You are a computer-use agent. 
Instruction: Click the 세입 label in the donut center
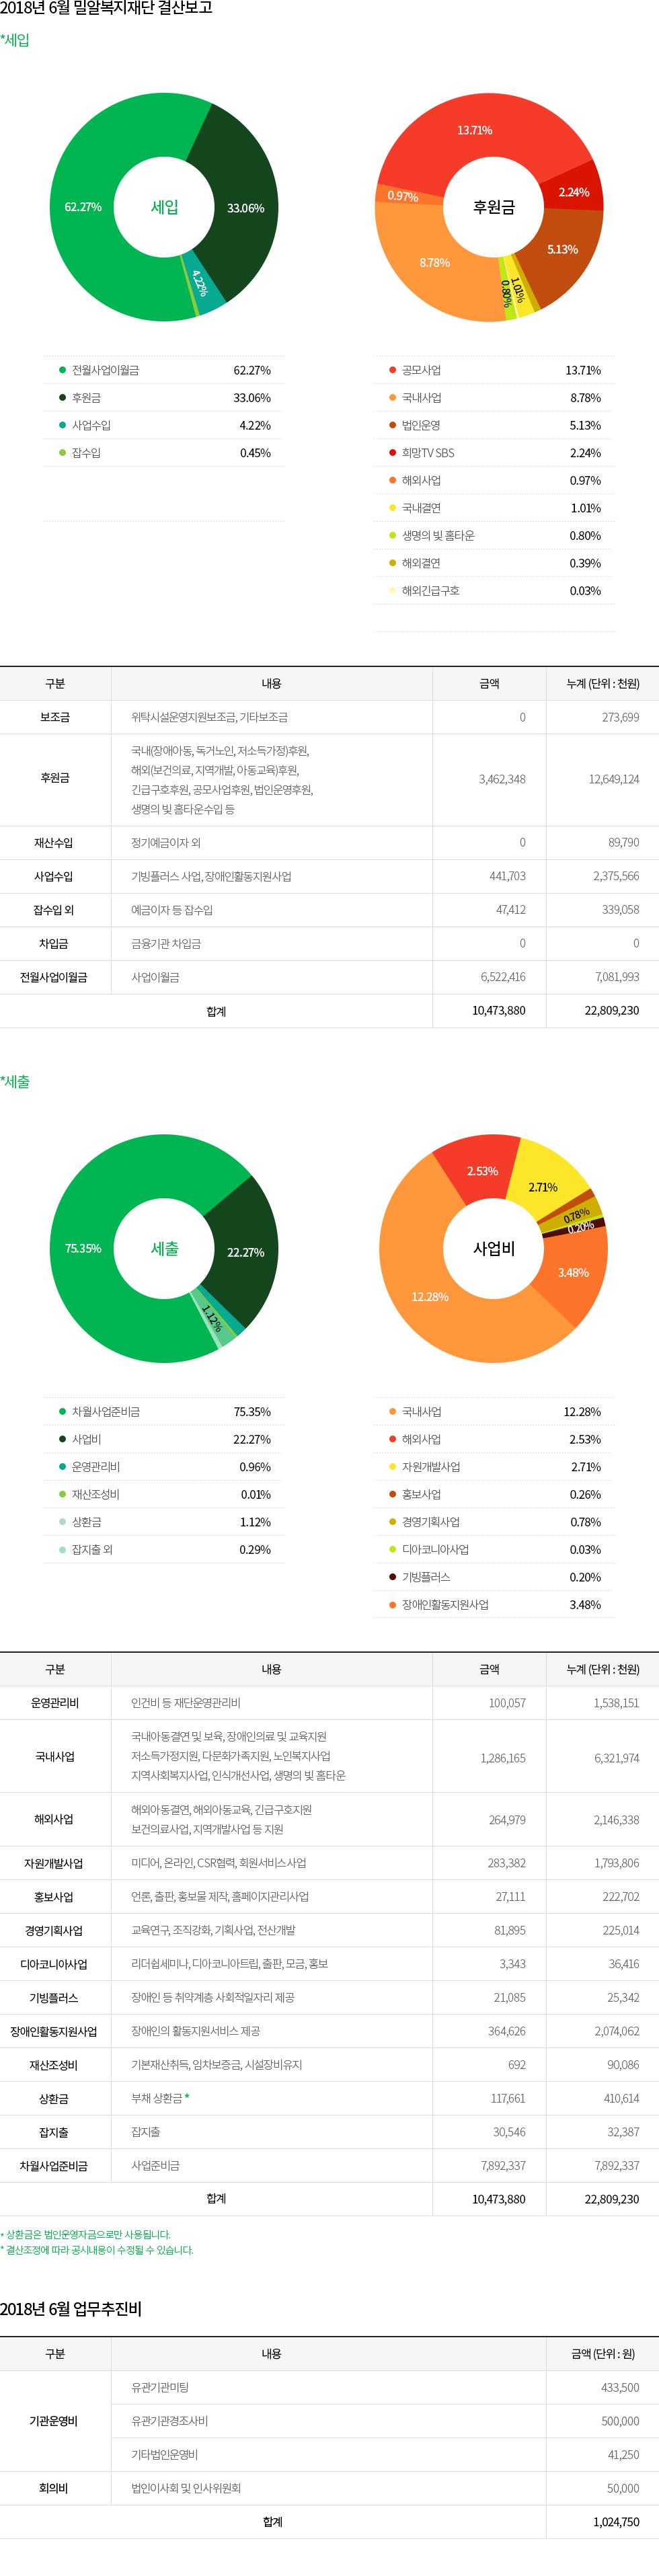[164, 207]
